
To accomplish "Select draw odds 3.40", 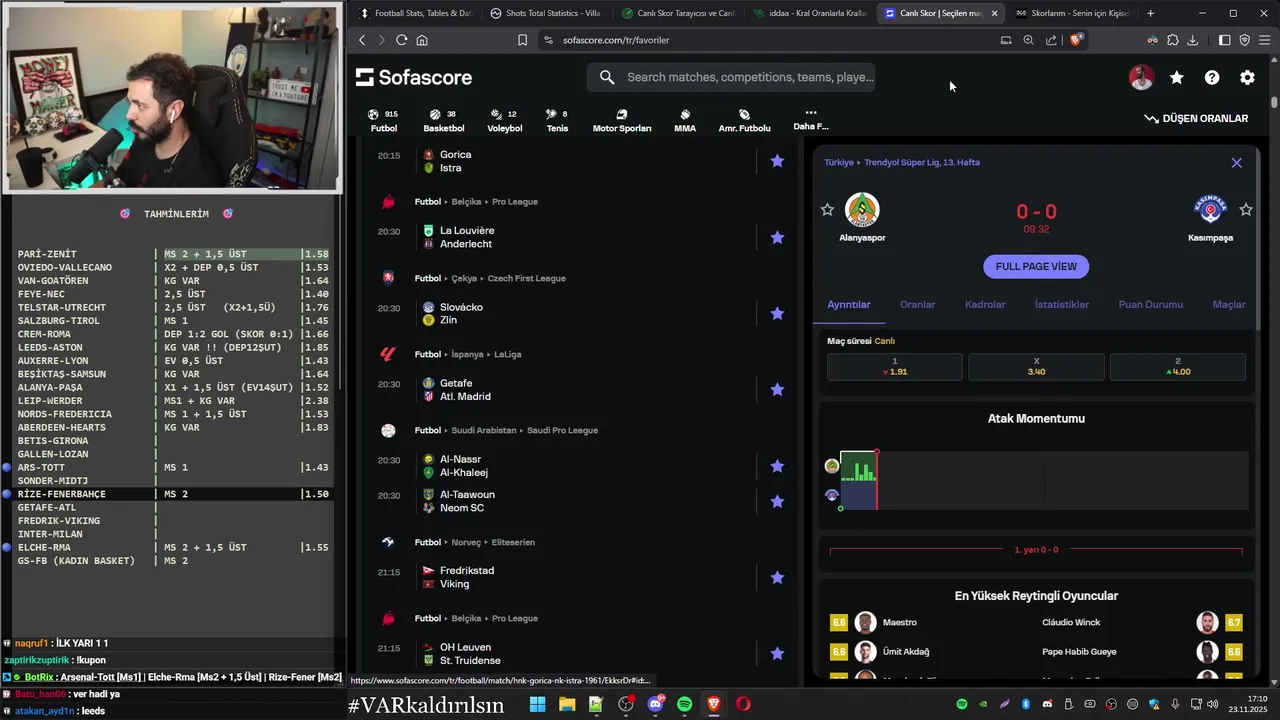I will pos(1036,366).
